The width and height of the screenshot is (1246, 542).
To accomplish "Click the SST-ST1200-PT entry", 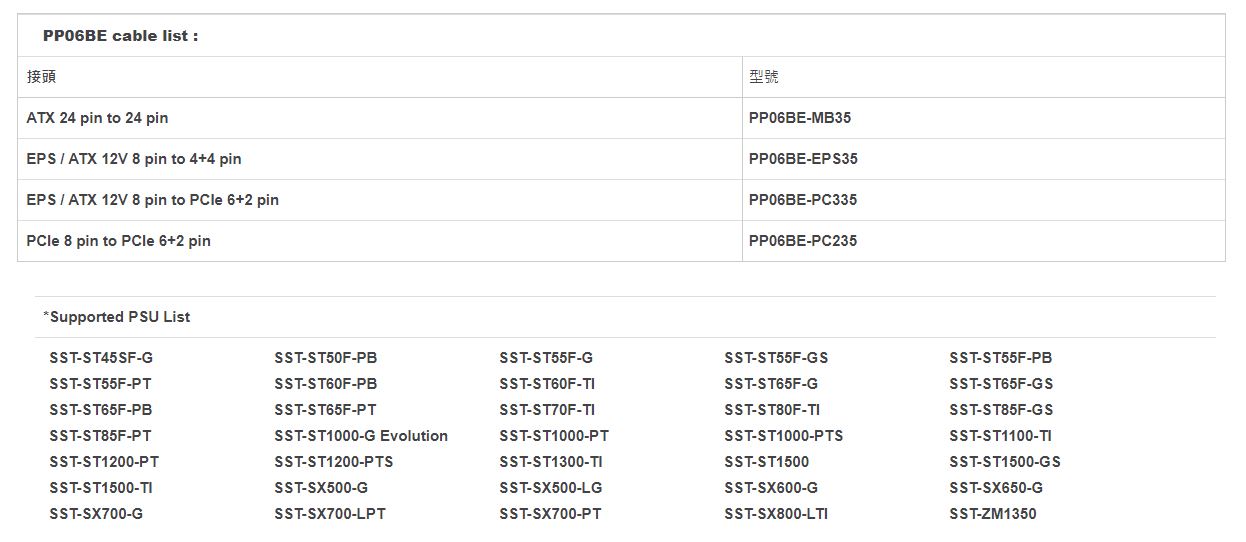I will [104, 462].
